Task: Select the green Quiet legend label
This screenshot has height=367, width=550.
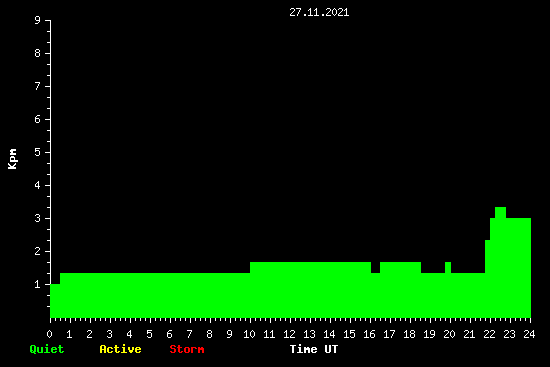Action: (x=47, y=349)
